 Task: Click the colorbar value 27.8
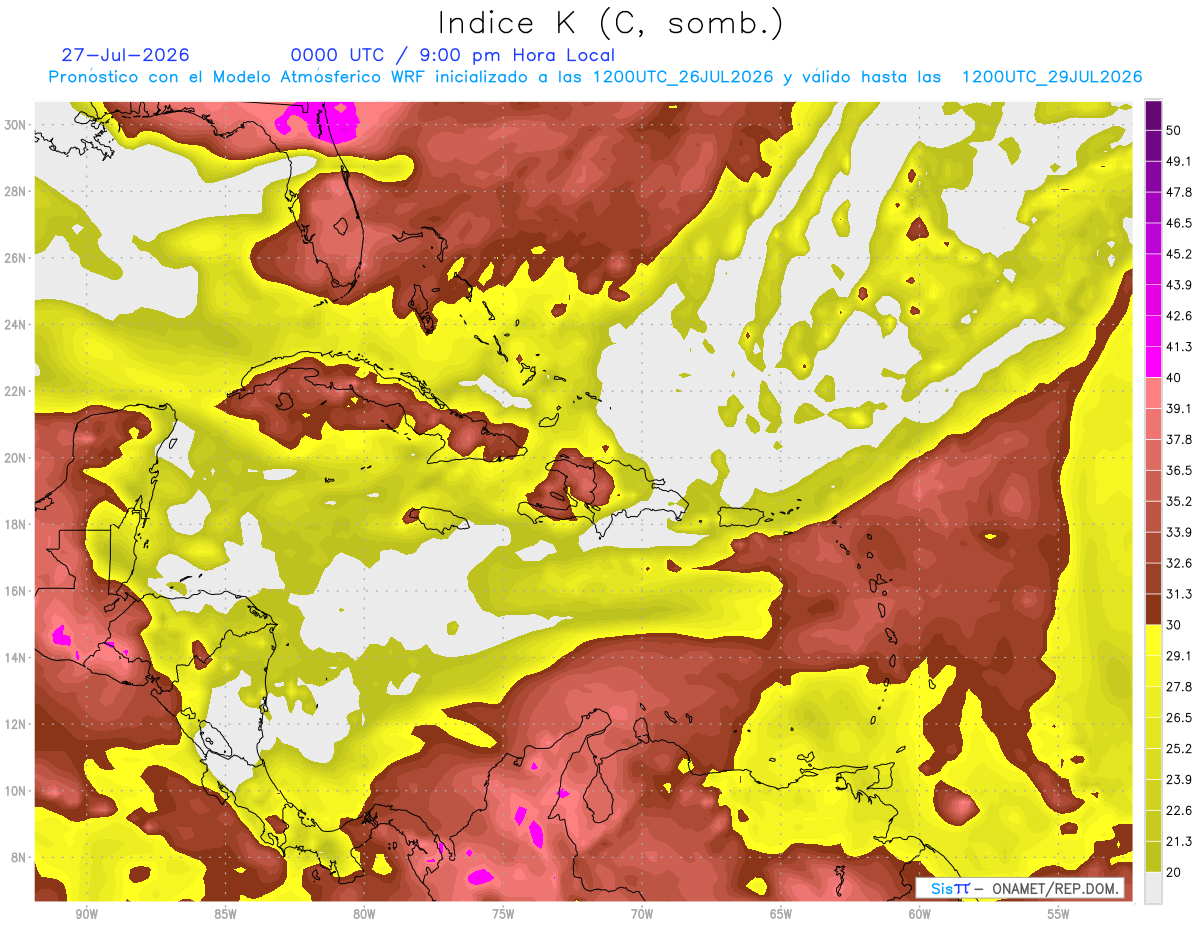1179,687
